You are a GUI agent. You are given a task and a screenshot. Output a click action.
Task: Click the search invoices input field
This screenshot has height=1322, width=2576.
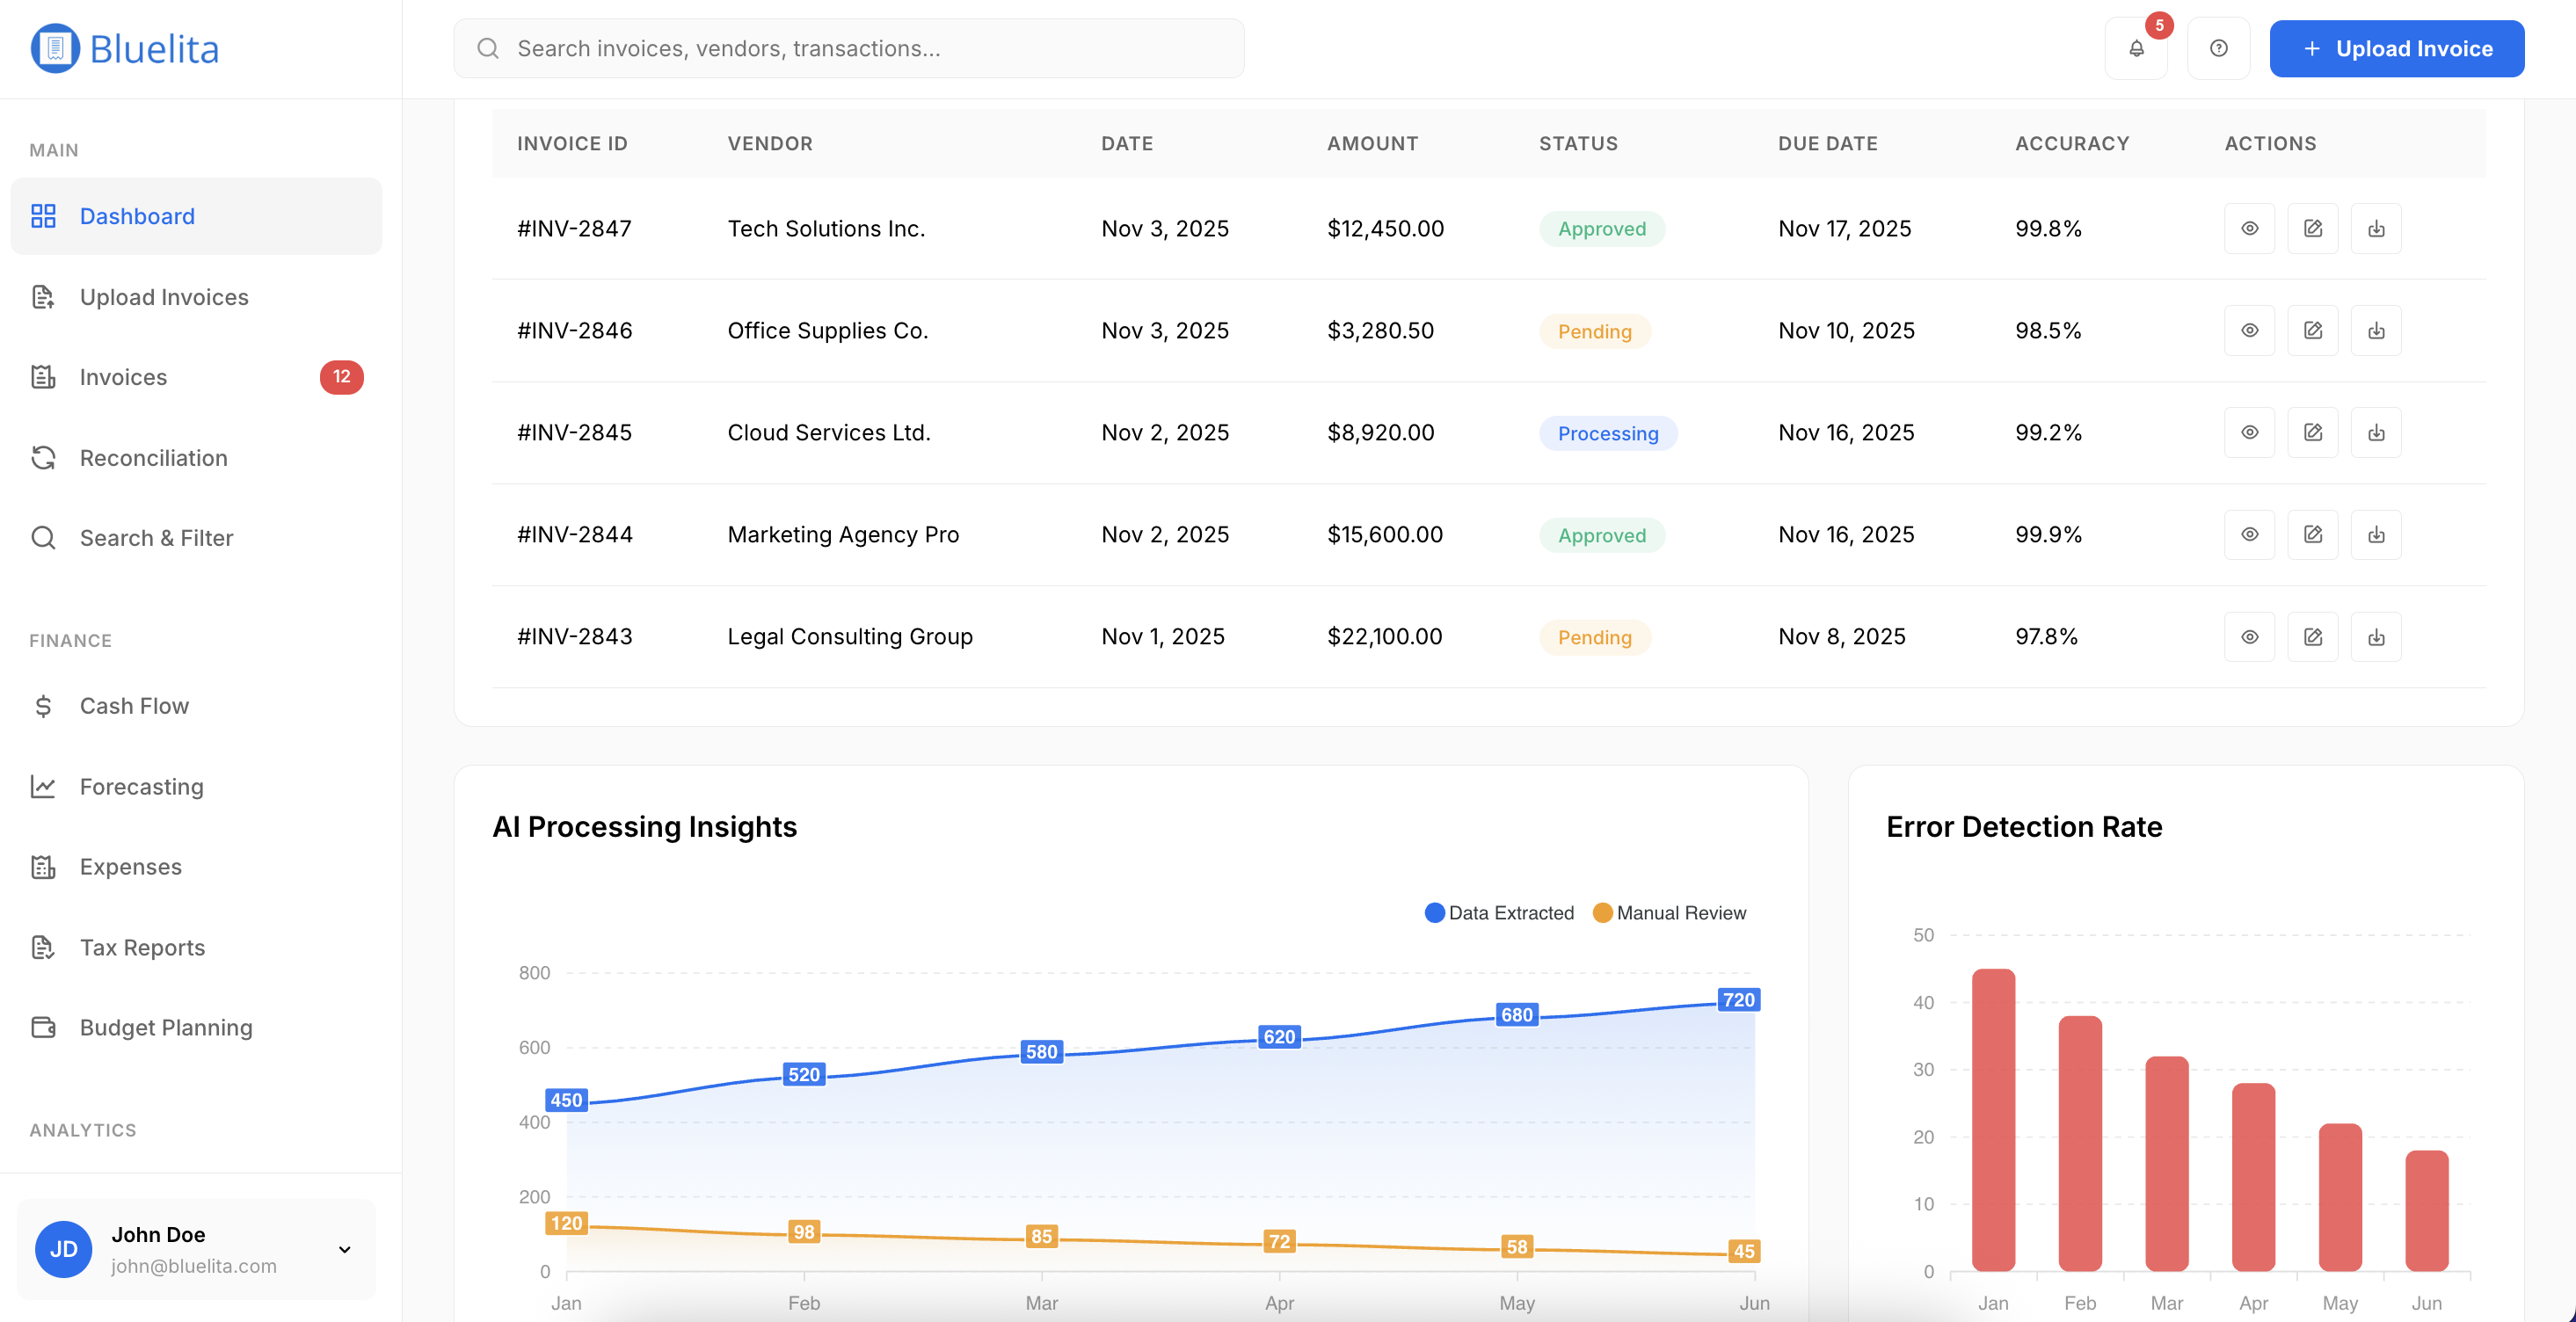pos(850,48)
